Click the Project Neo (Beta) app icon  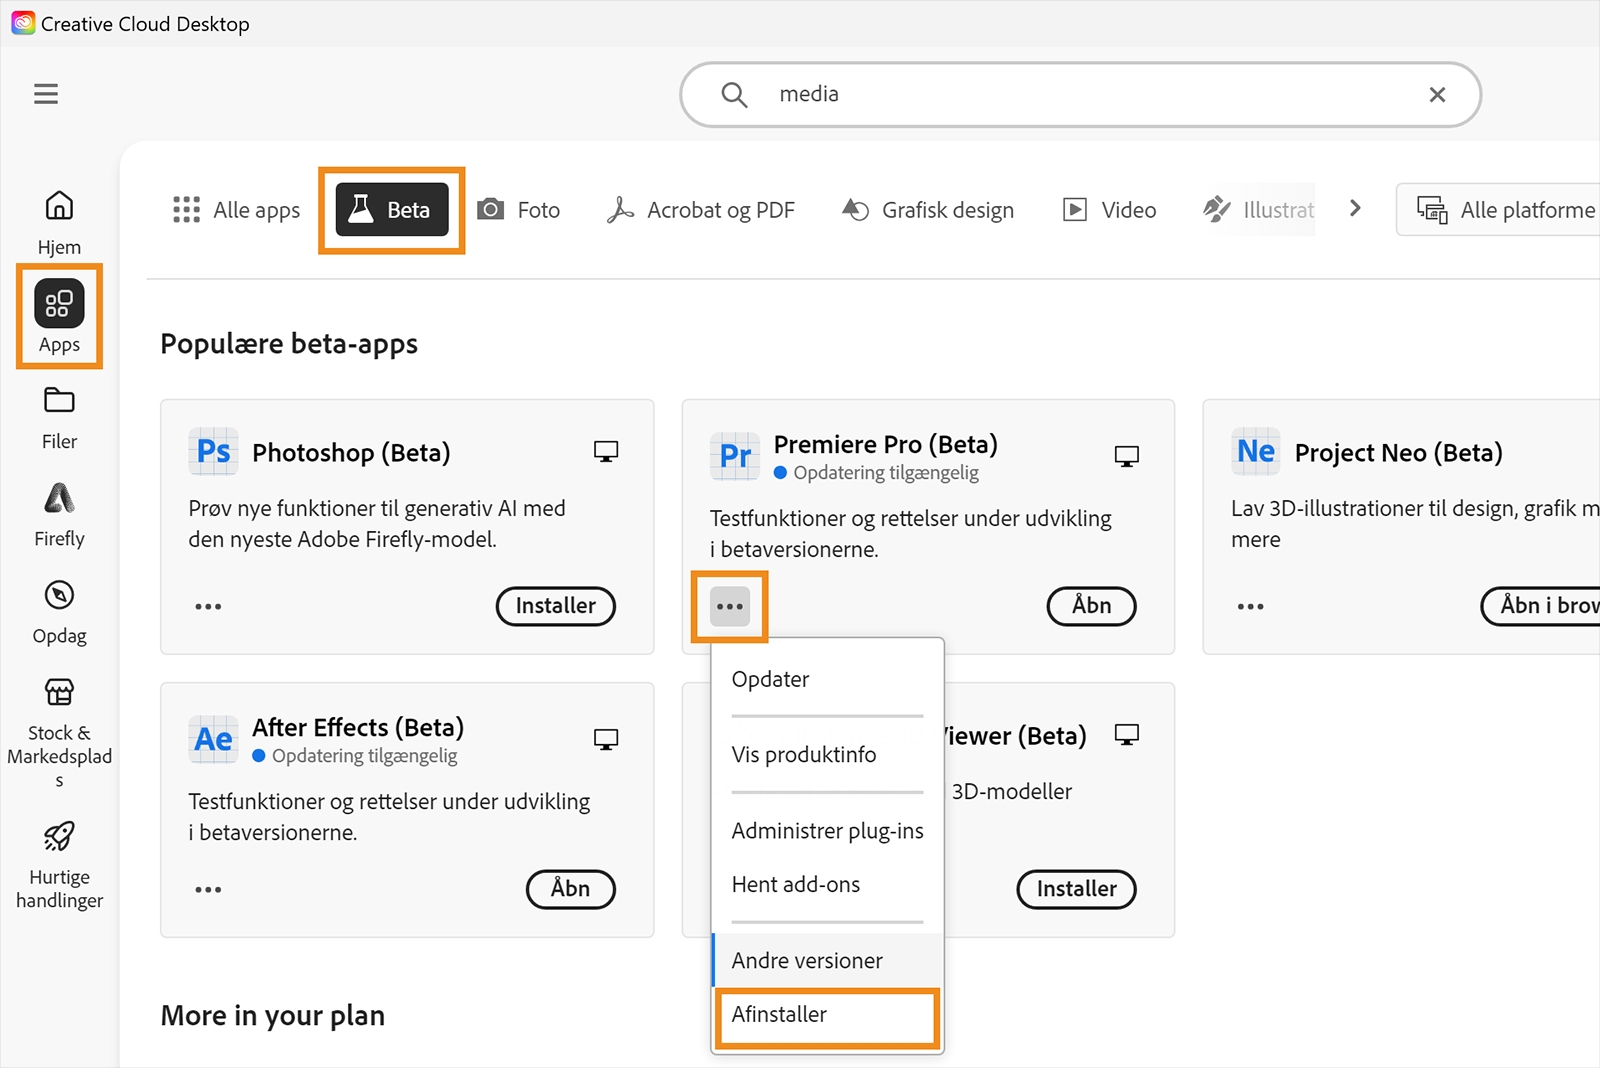(x=1255, y=452)
